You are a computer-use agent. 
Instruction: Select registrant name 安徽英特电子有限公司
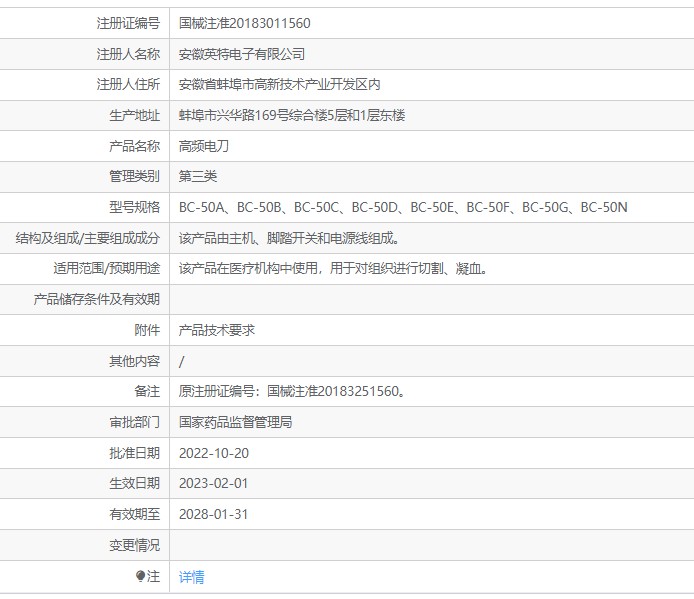pyautogui.click(x=242, y=54)
